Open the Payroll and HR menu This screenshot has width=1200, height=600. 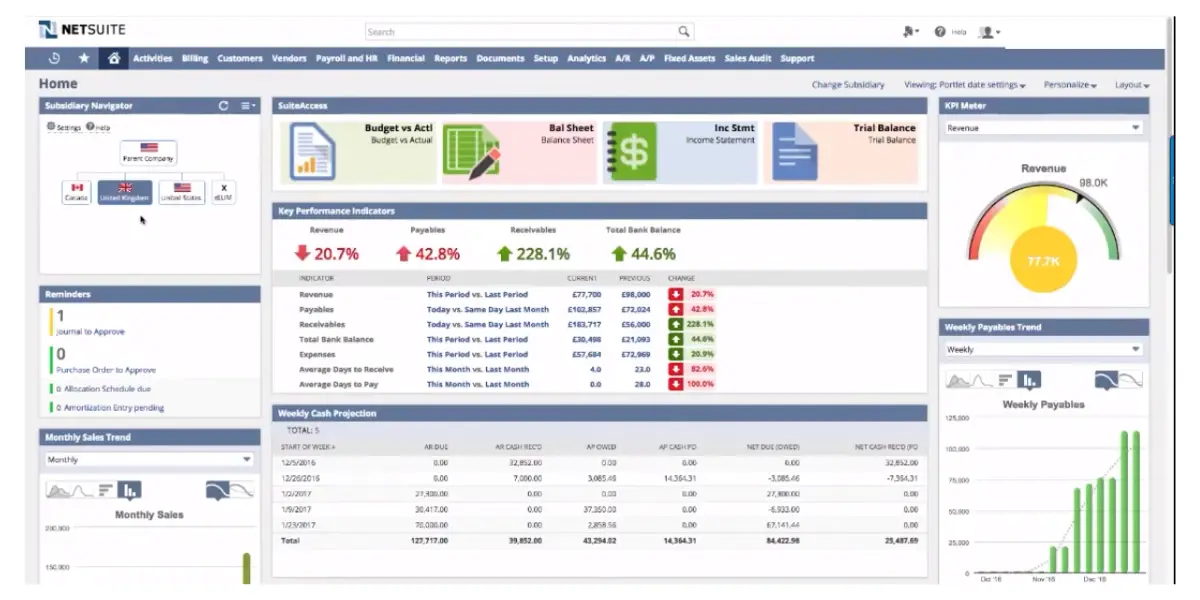click(346, 58)
